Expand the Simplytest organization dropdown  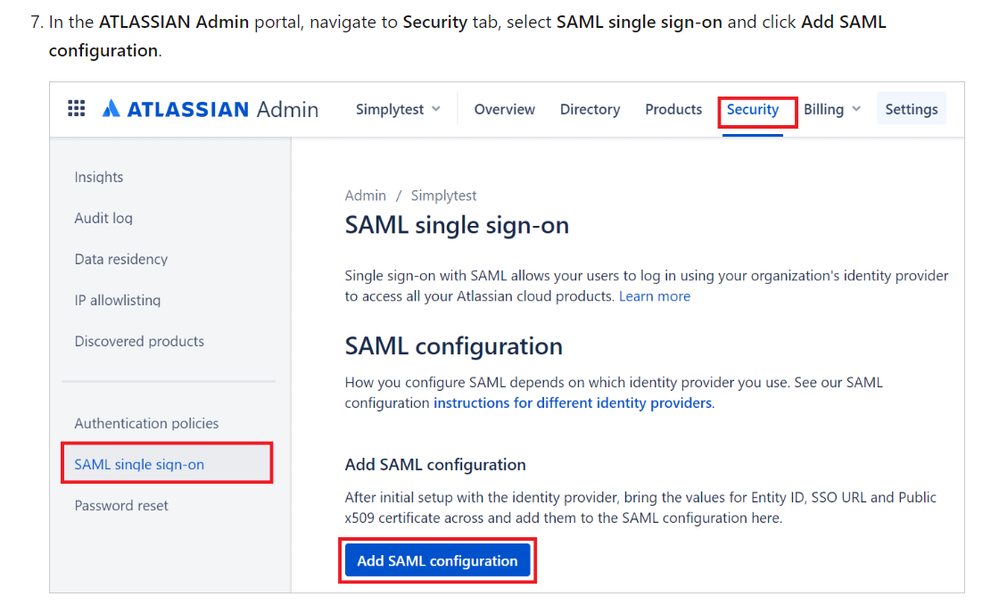(x=398, y=110)
